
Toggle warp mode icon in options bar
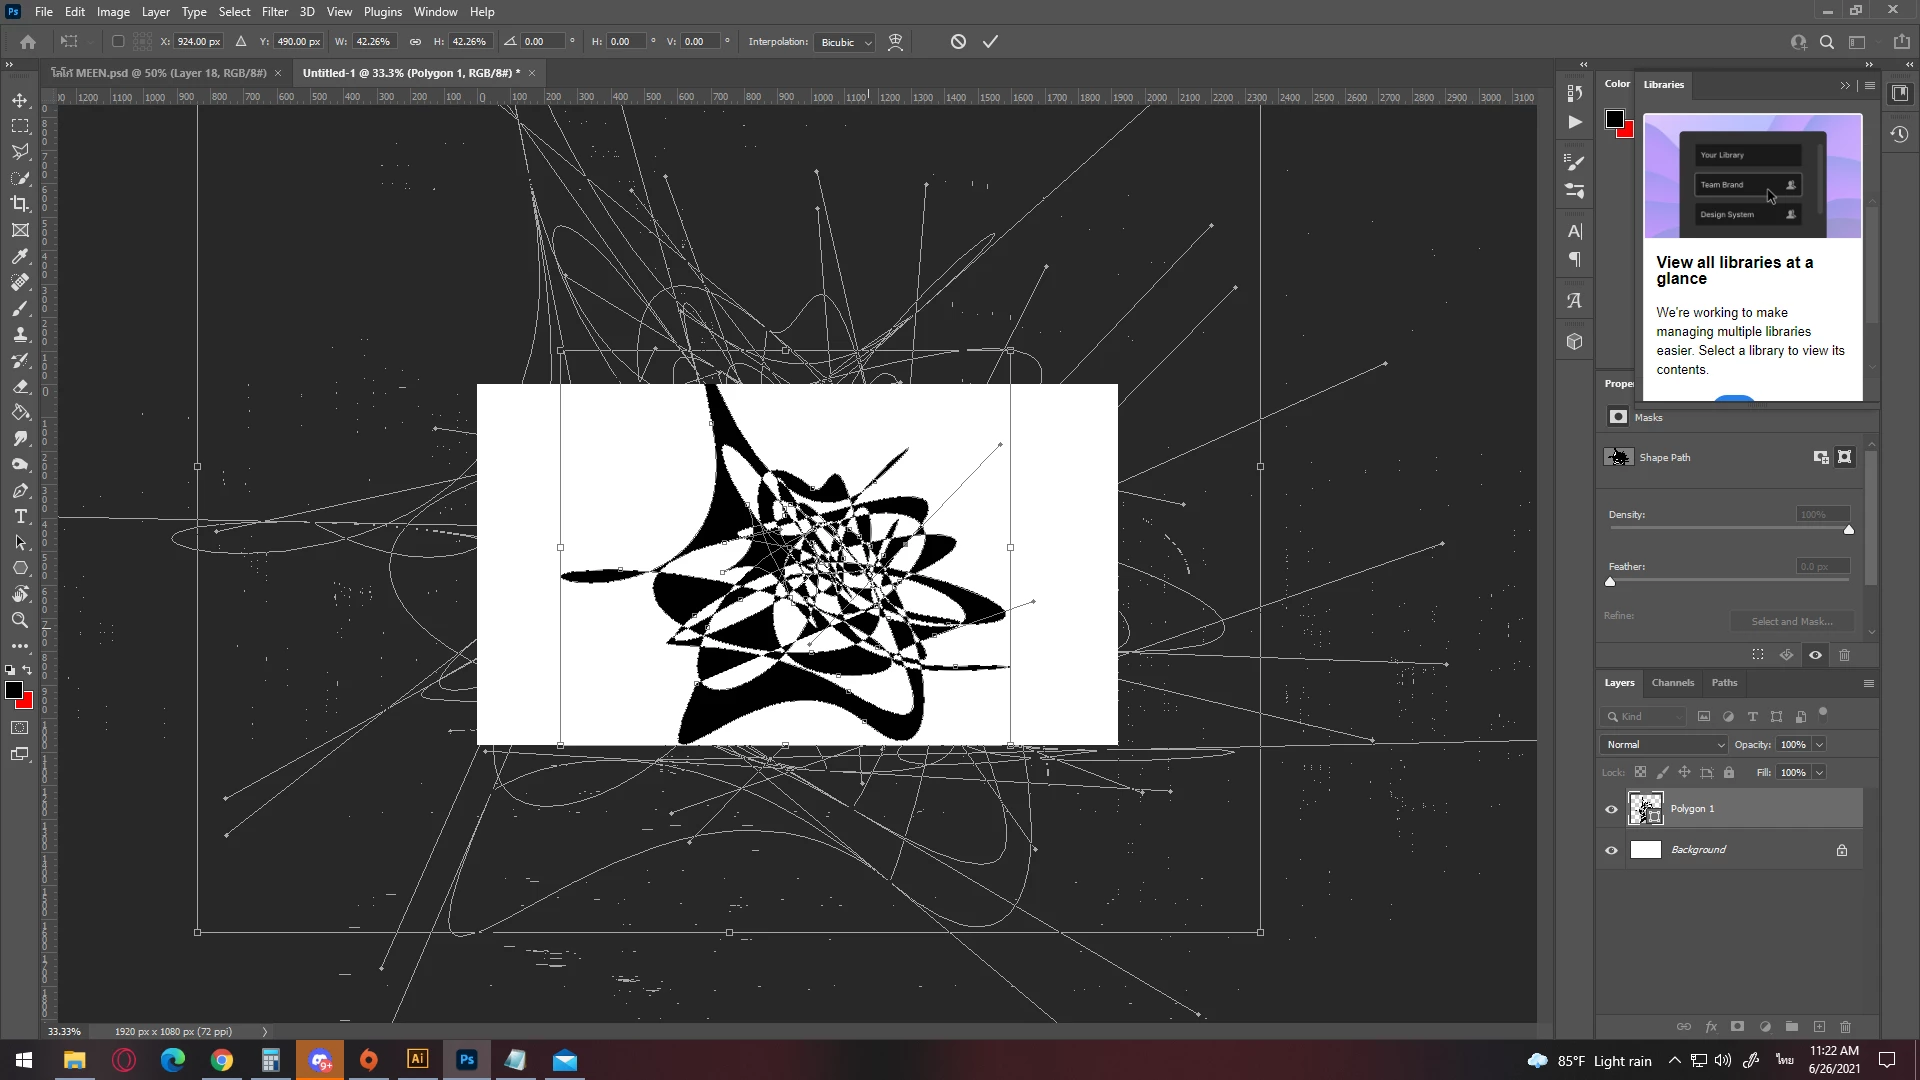pos(895,42)
